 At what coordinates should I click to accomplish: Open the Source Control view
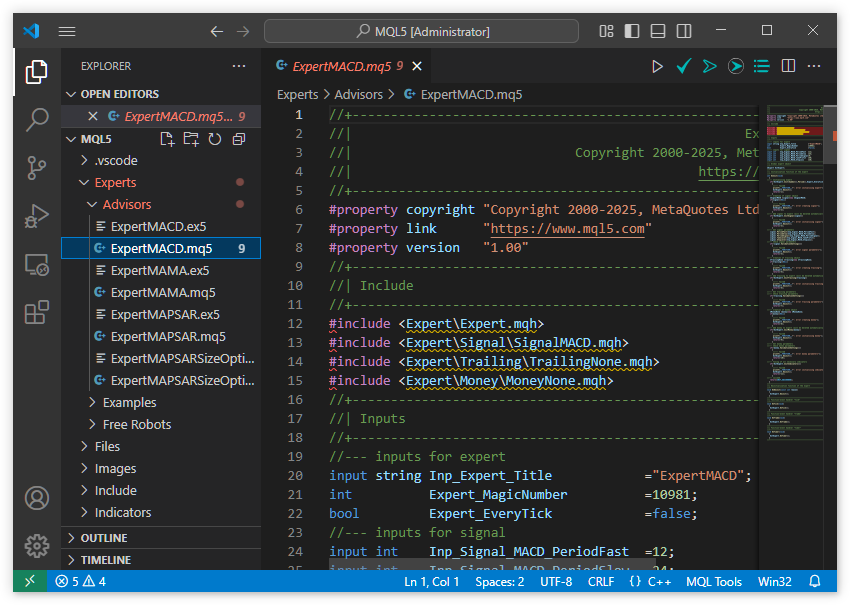click(36, 168)
